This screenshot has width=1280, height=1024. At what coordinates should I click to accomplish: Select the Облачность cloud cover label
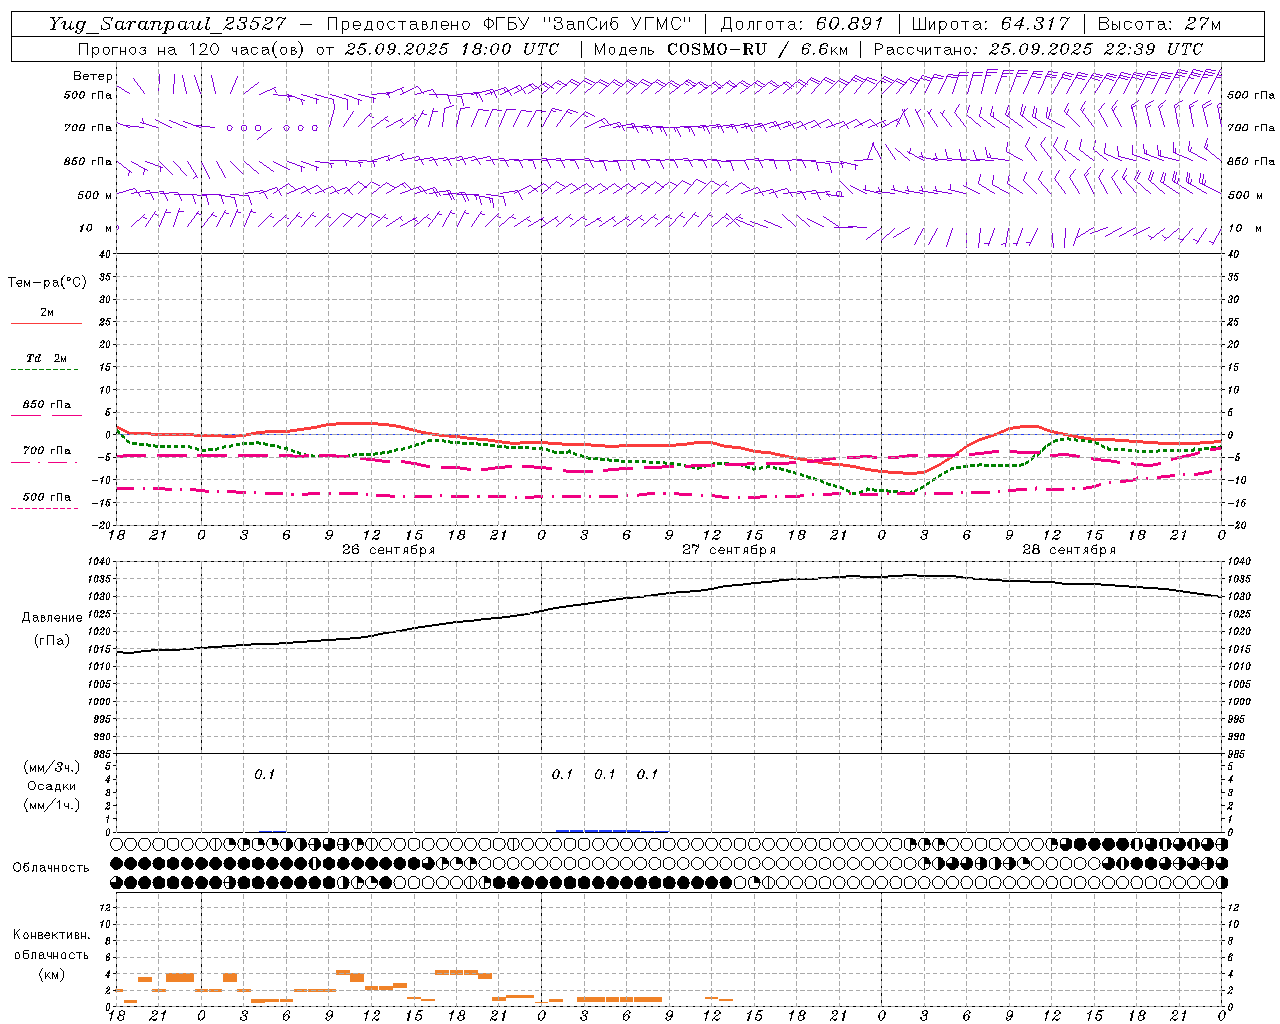coord(51,868)
